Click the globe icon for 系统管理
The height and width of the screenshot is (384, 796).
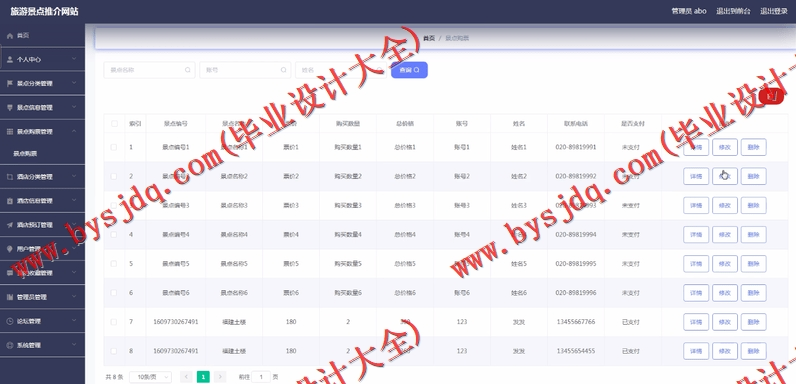(10, 345)
